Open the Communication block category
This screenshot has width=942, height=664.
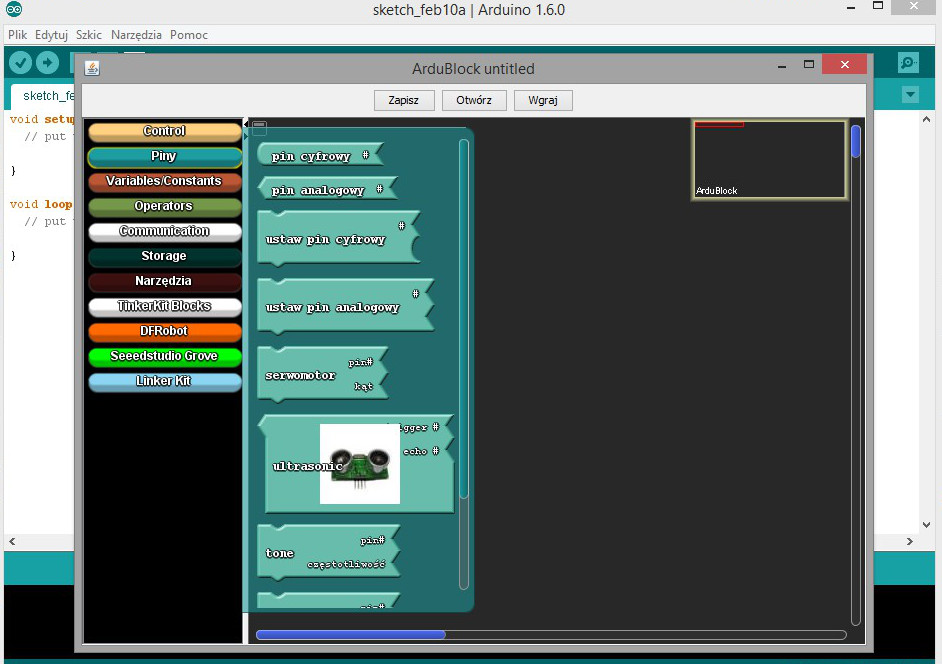point(165,231)
